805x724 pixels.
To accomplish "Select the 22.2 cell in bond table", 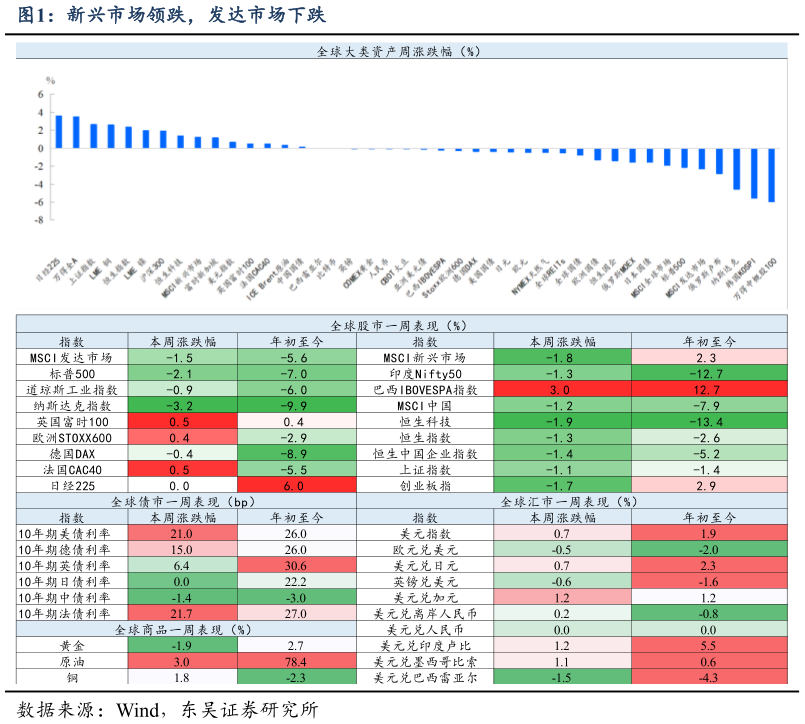I will coord(295,581).
